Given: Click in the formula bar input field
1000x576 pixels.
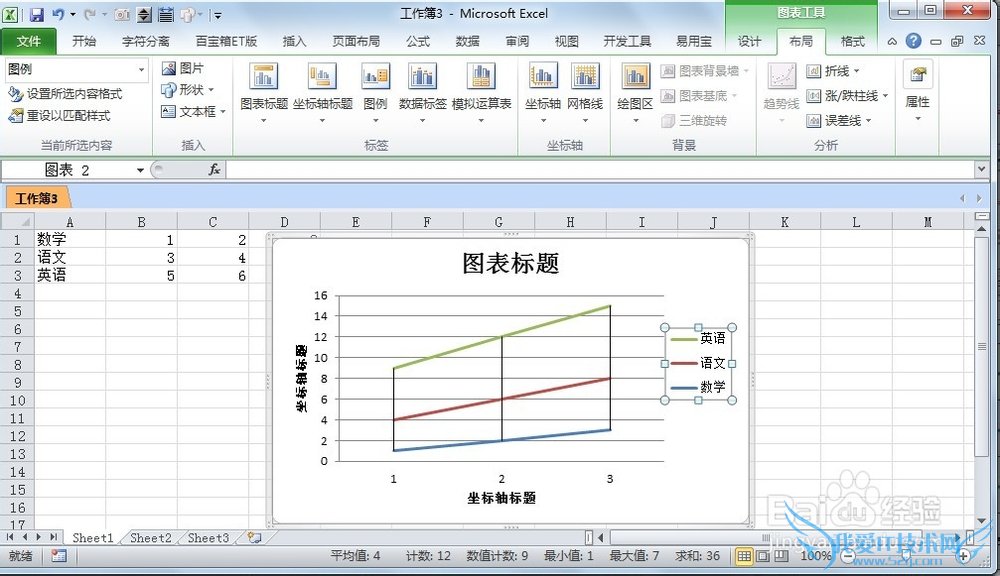Looking at the screenshot, I should (599, 169).
